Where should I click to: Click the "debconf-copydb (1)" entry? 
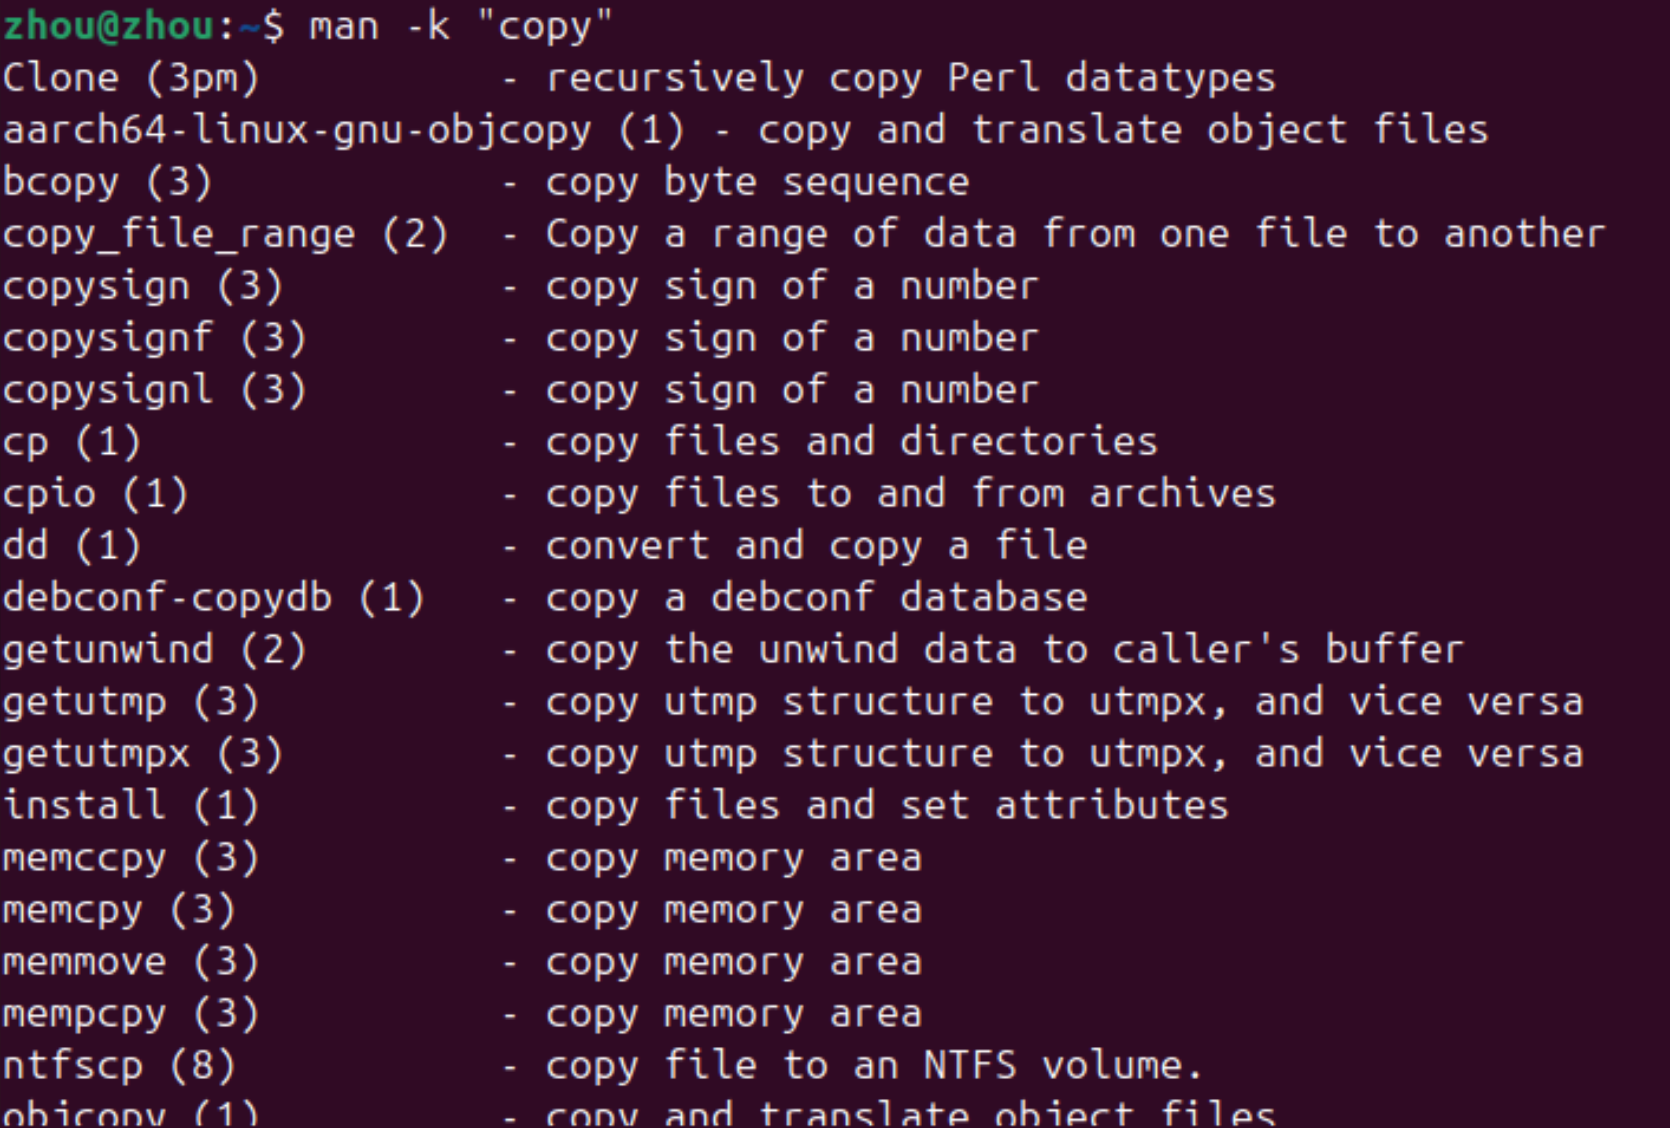(213, 598)
